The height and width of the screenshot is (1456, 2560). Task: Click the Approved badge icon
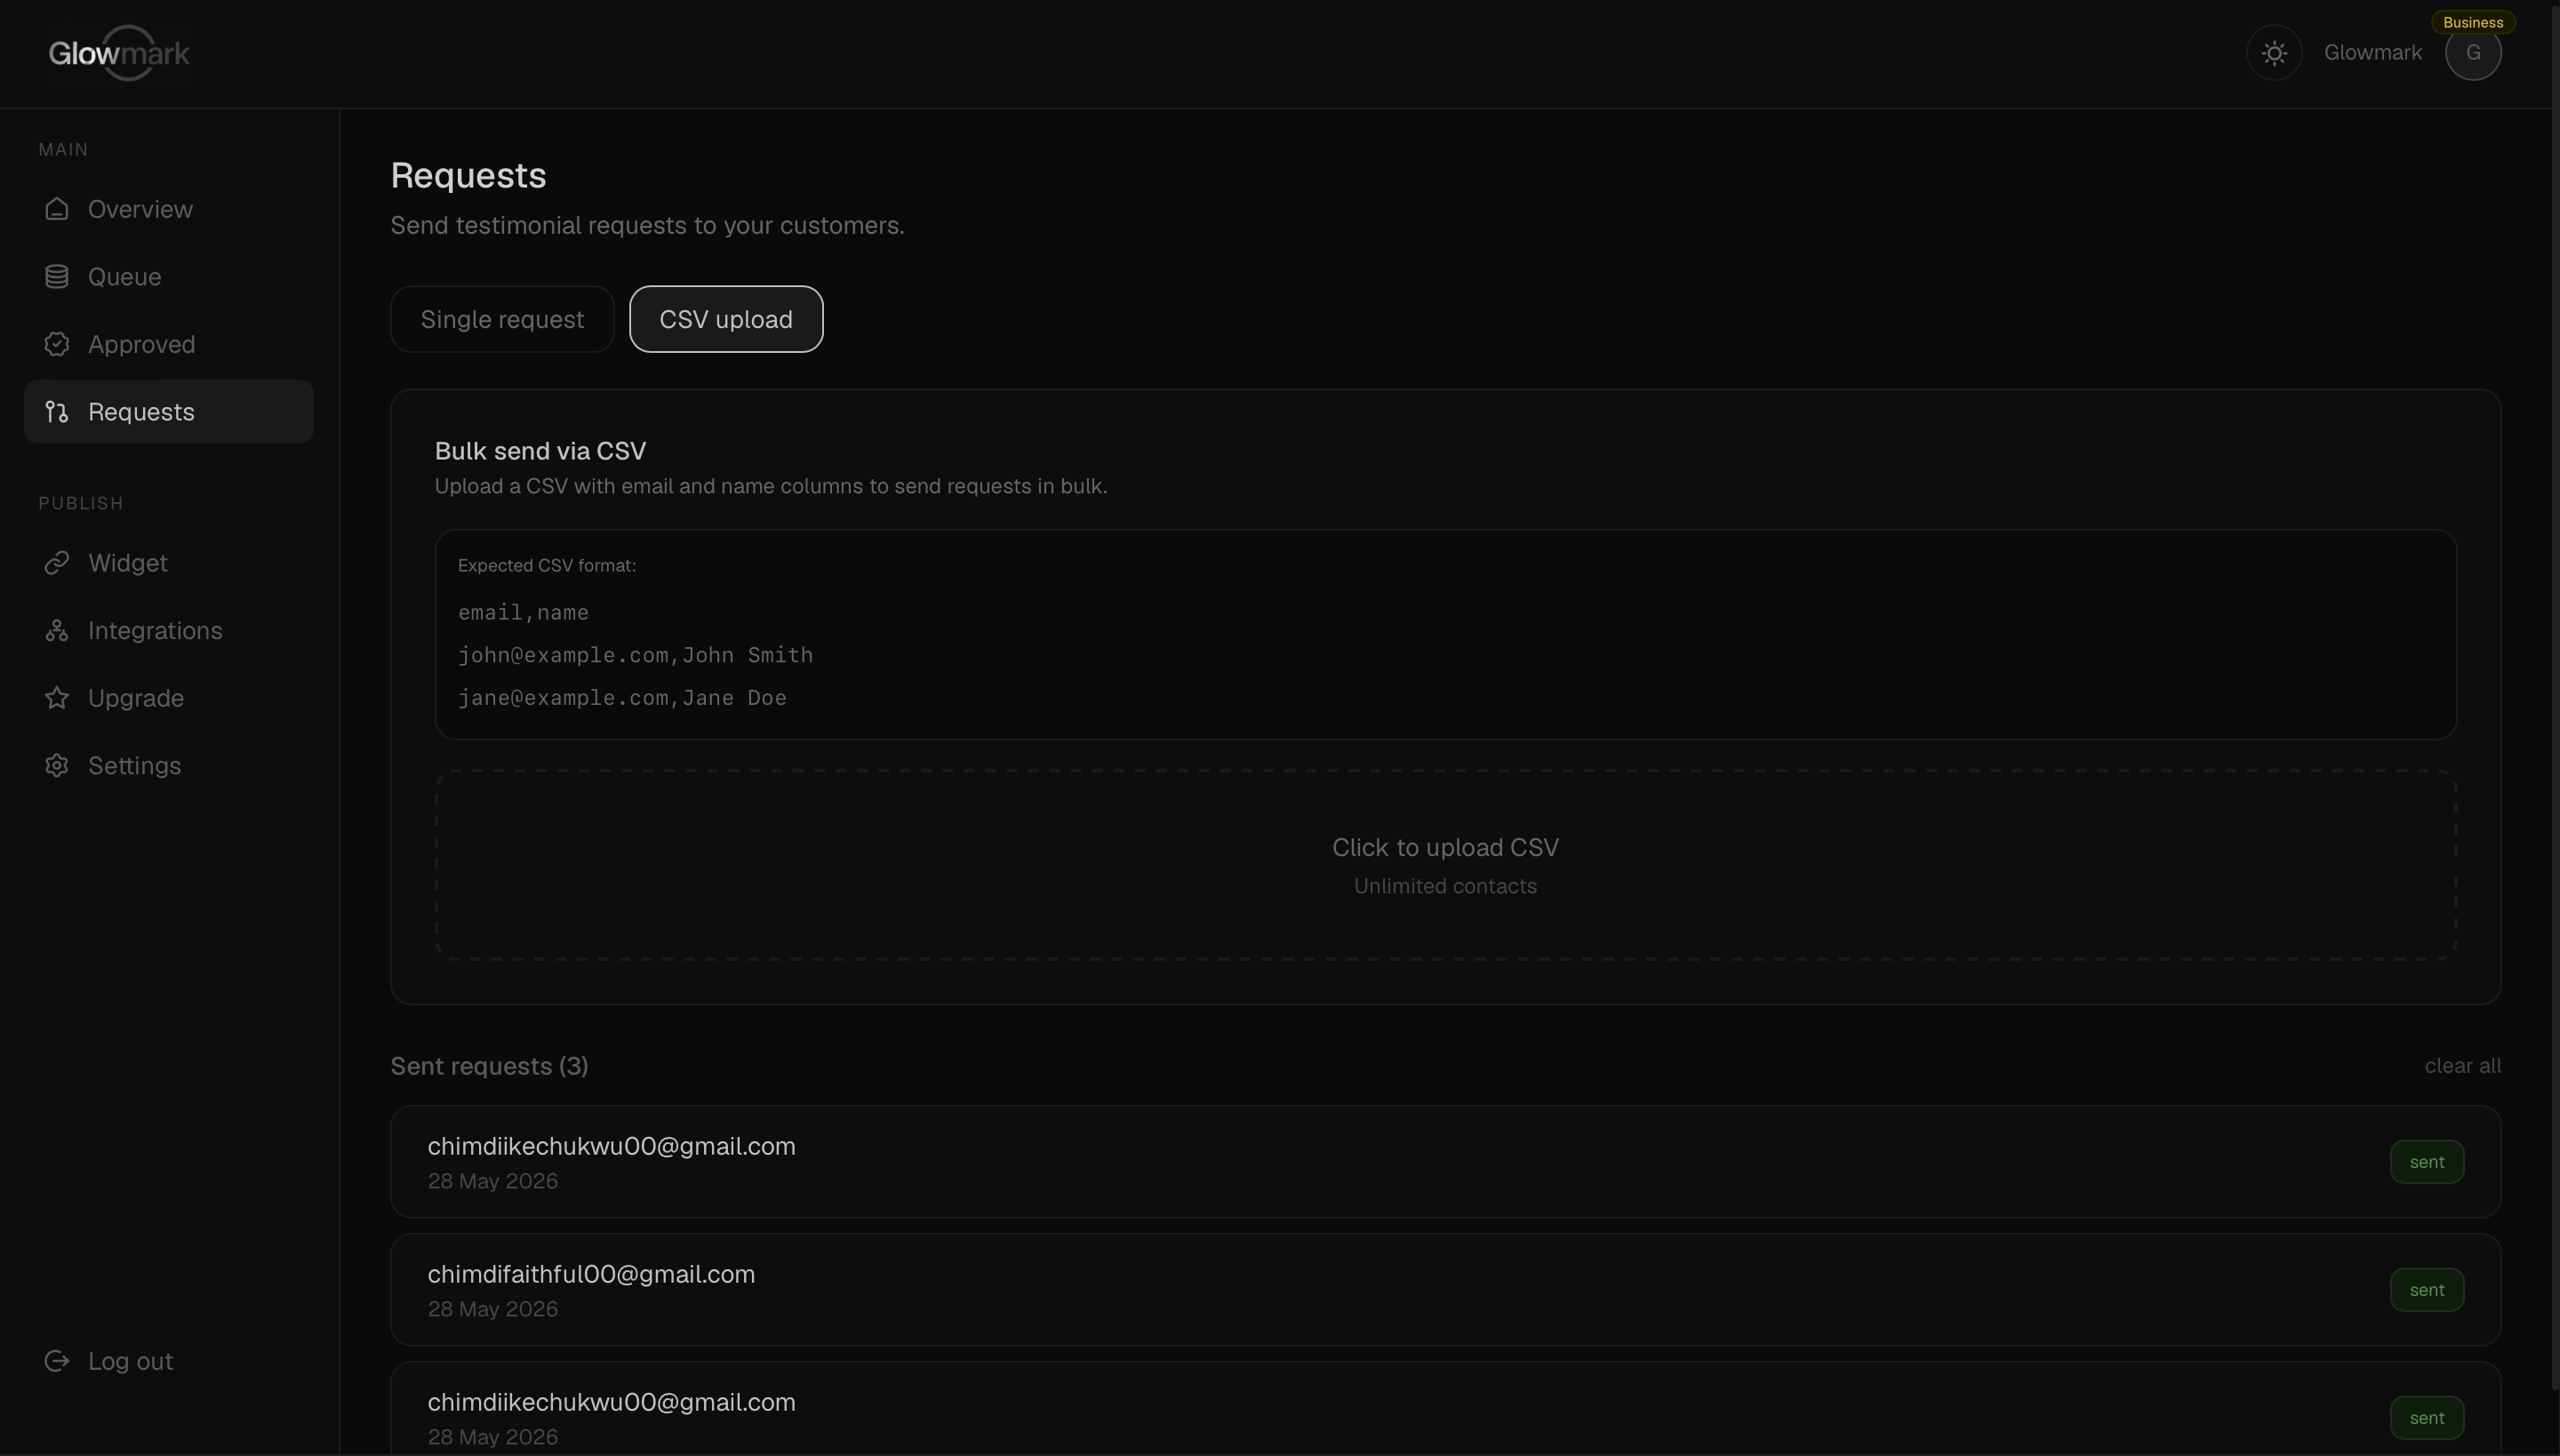(x=57, y=344)
